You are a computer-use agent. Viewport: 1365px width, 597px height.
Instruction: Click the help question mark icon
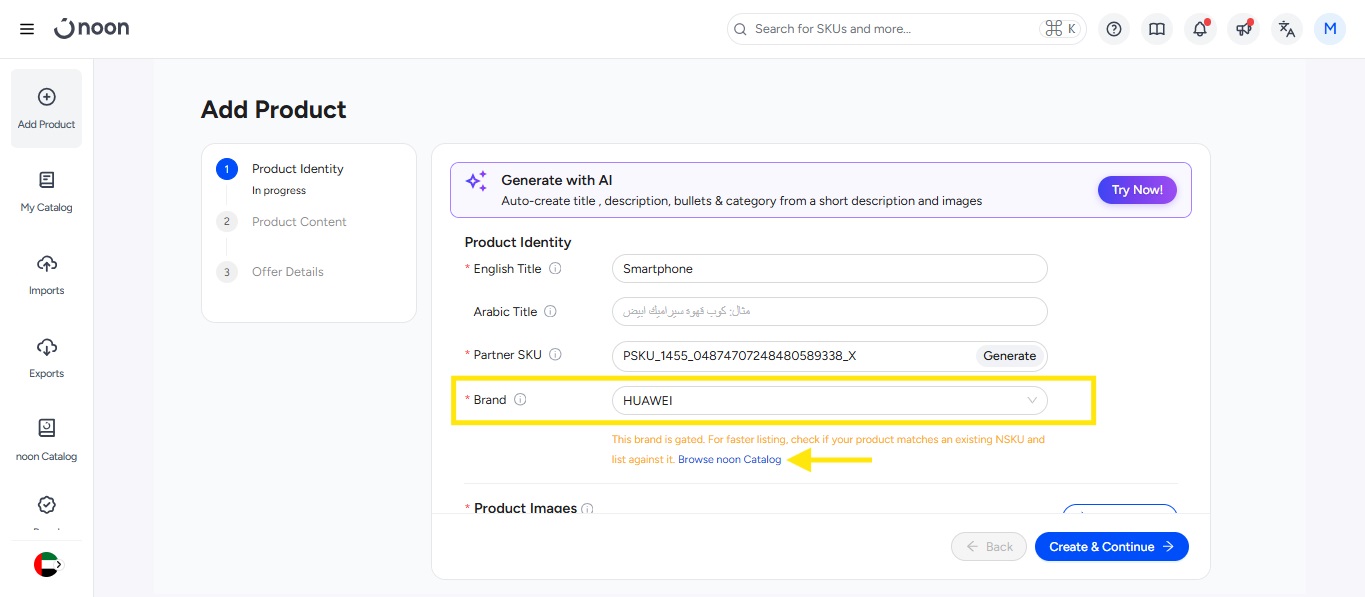[1113, 29]
